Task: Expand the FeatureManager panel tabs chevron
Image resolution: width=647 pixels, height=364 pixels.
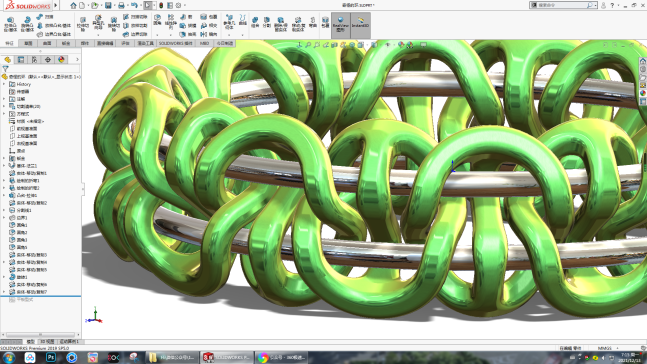Action: click(x=77, y=60)
